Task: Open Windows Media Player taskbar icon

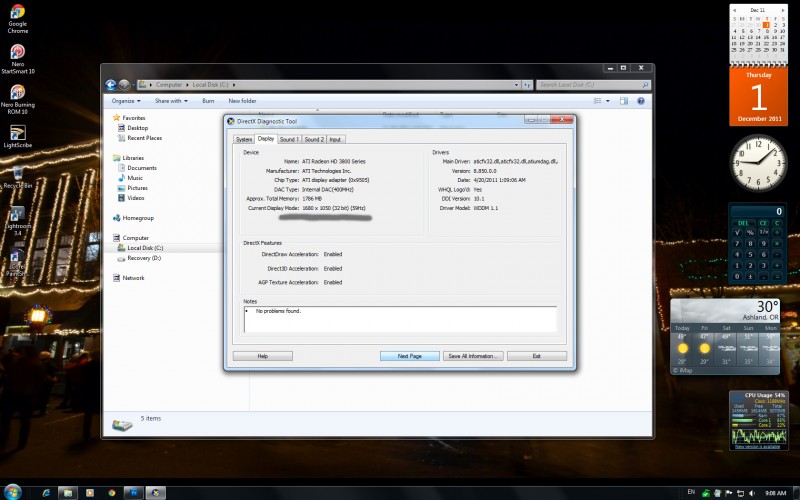Action: pyautogui.click(x=90, y=493)
